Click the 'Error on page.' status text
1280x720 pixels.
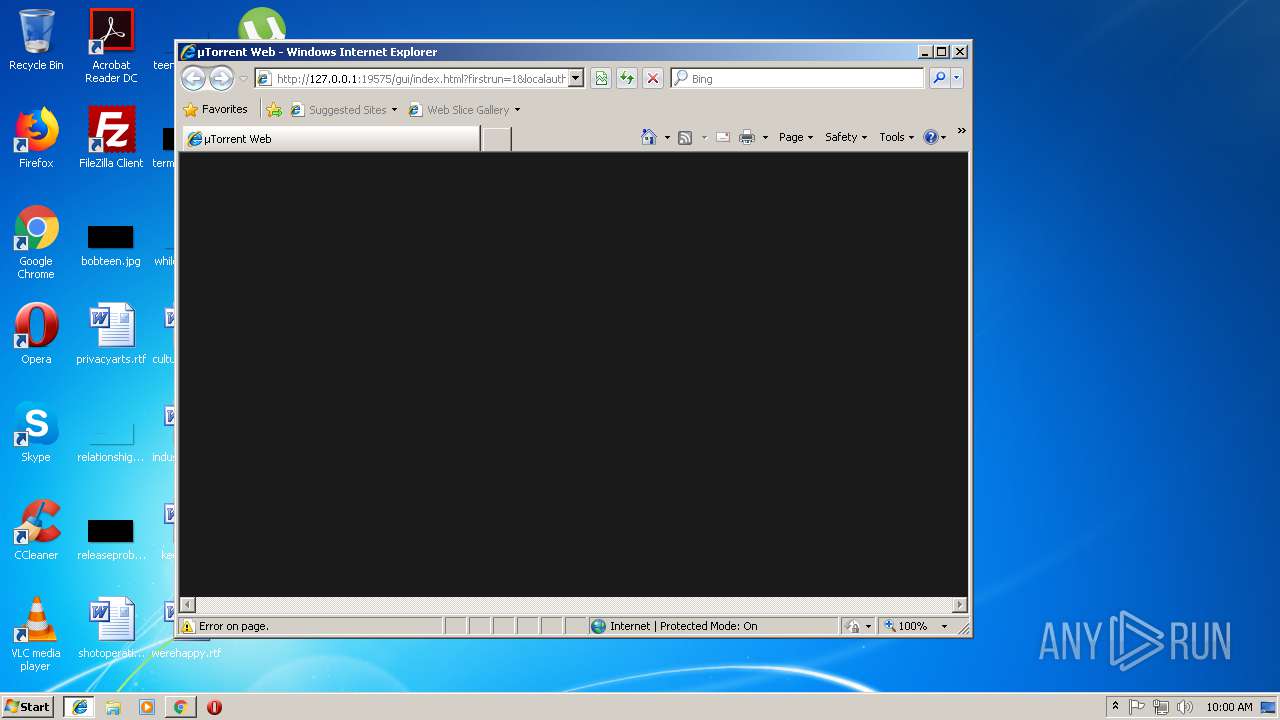(x=234, y=626)
